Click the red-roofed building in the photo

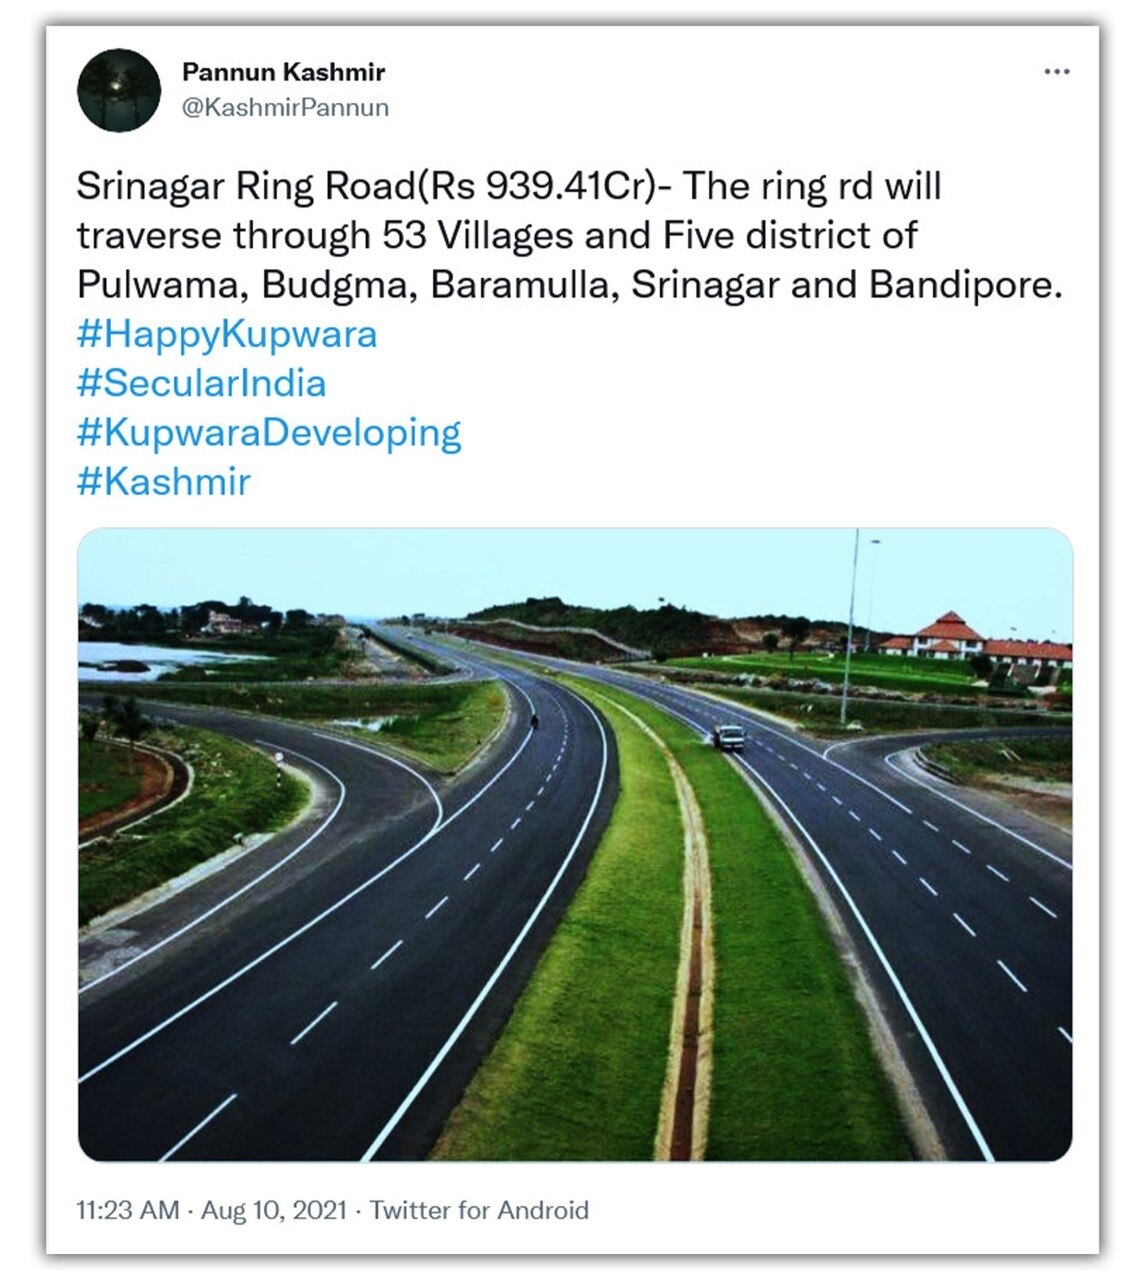(948, 634)
